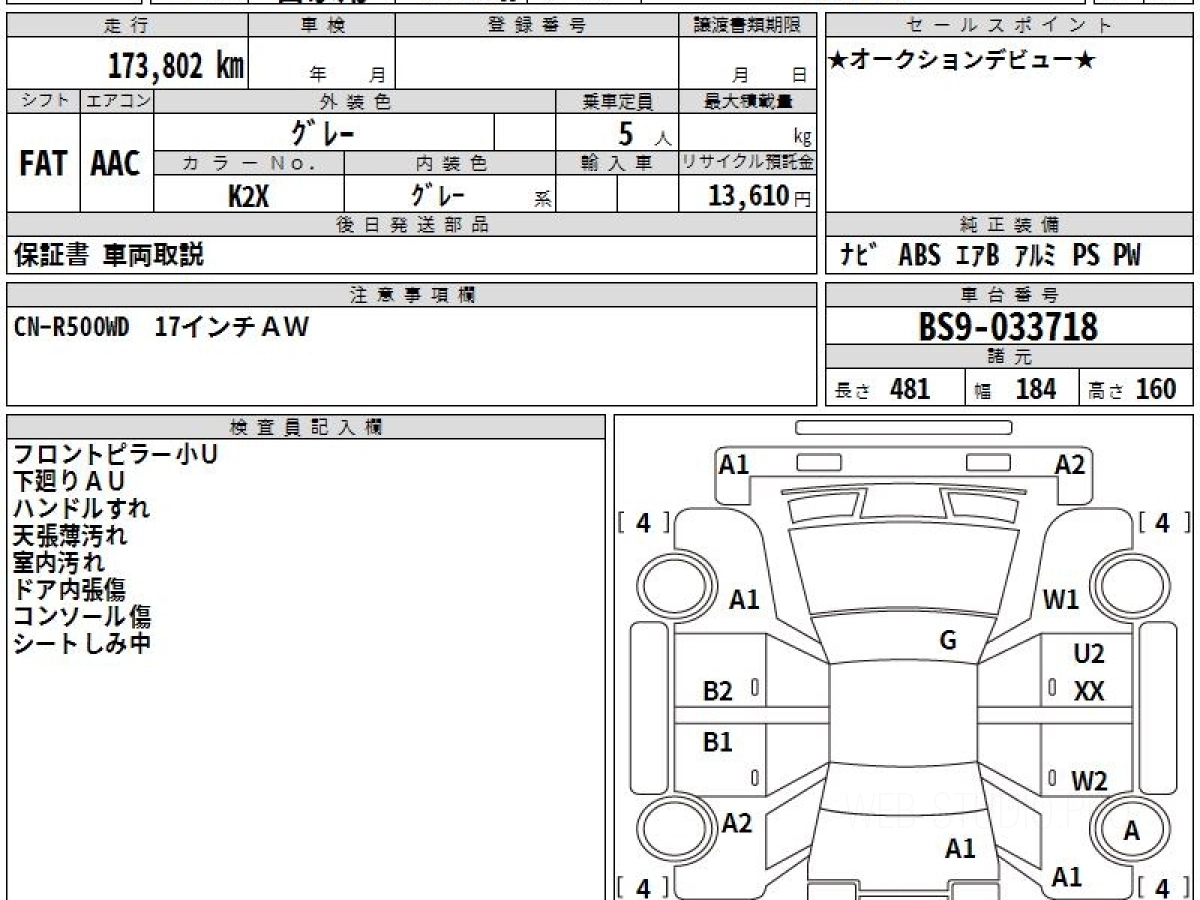Select the color code K2X
1200x900 pixels.
248,195
